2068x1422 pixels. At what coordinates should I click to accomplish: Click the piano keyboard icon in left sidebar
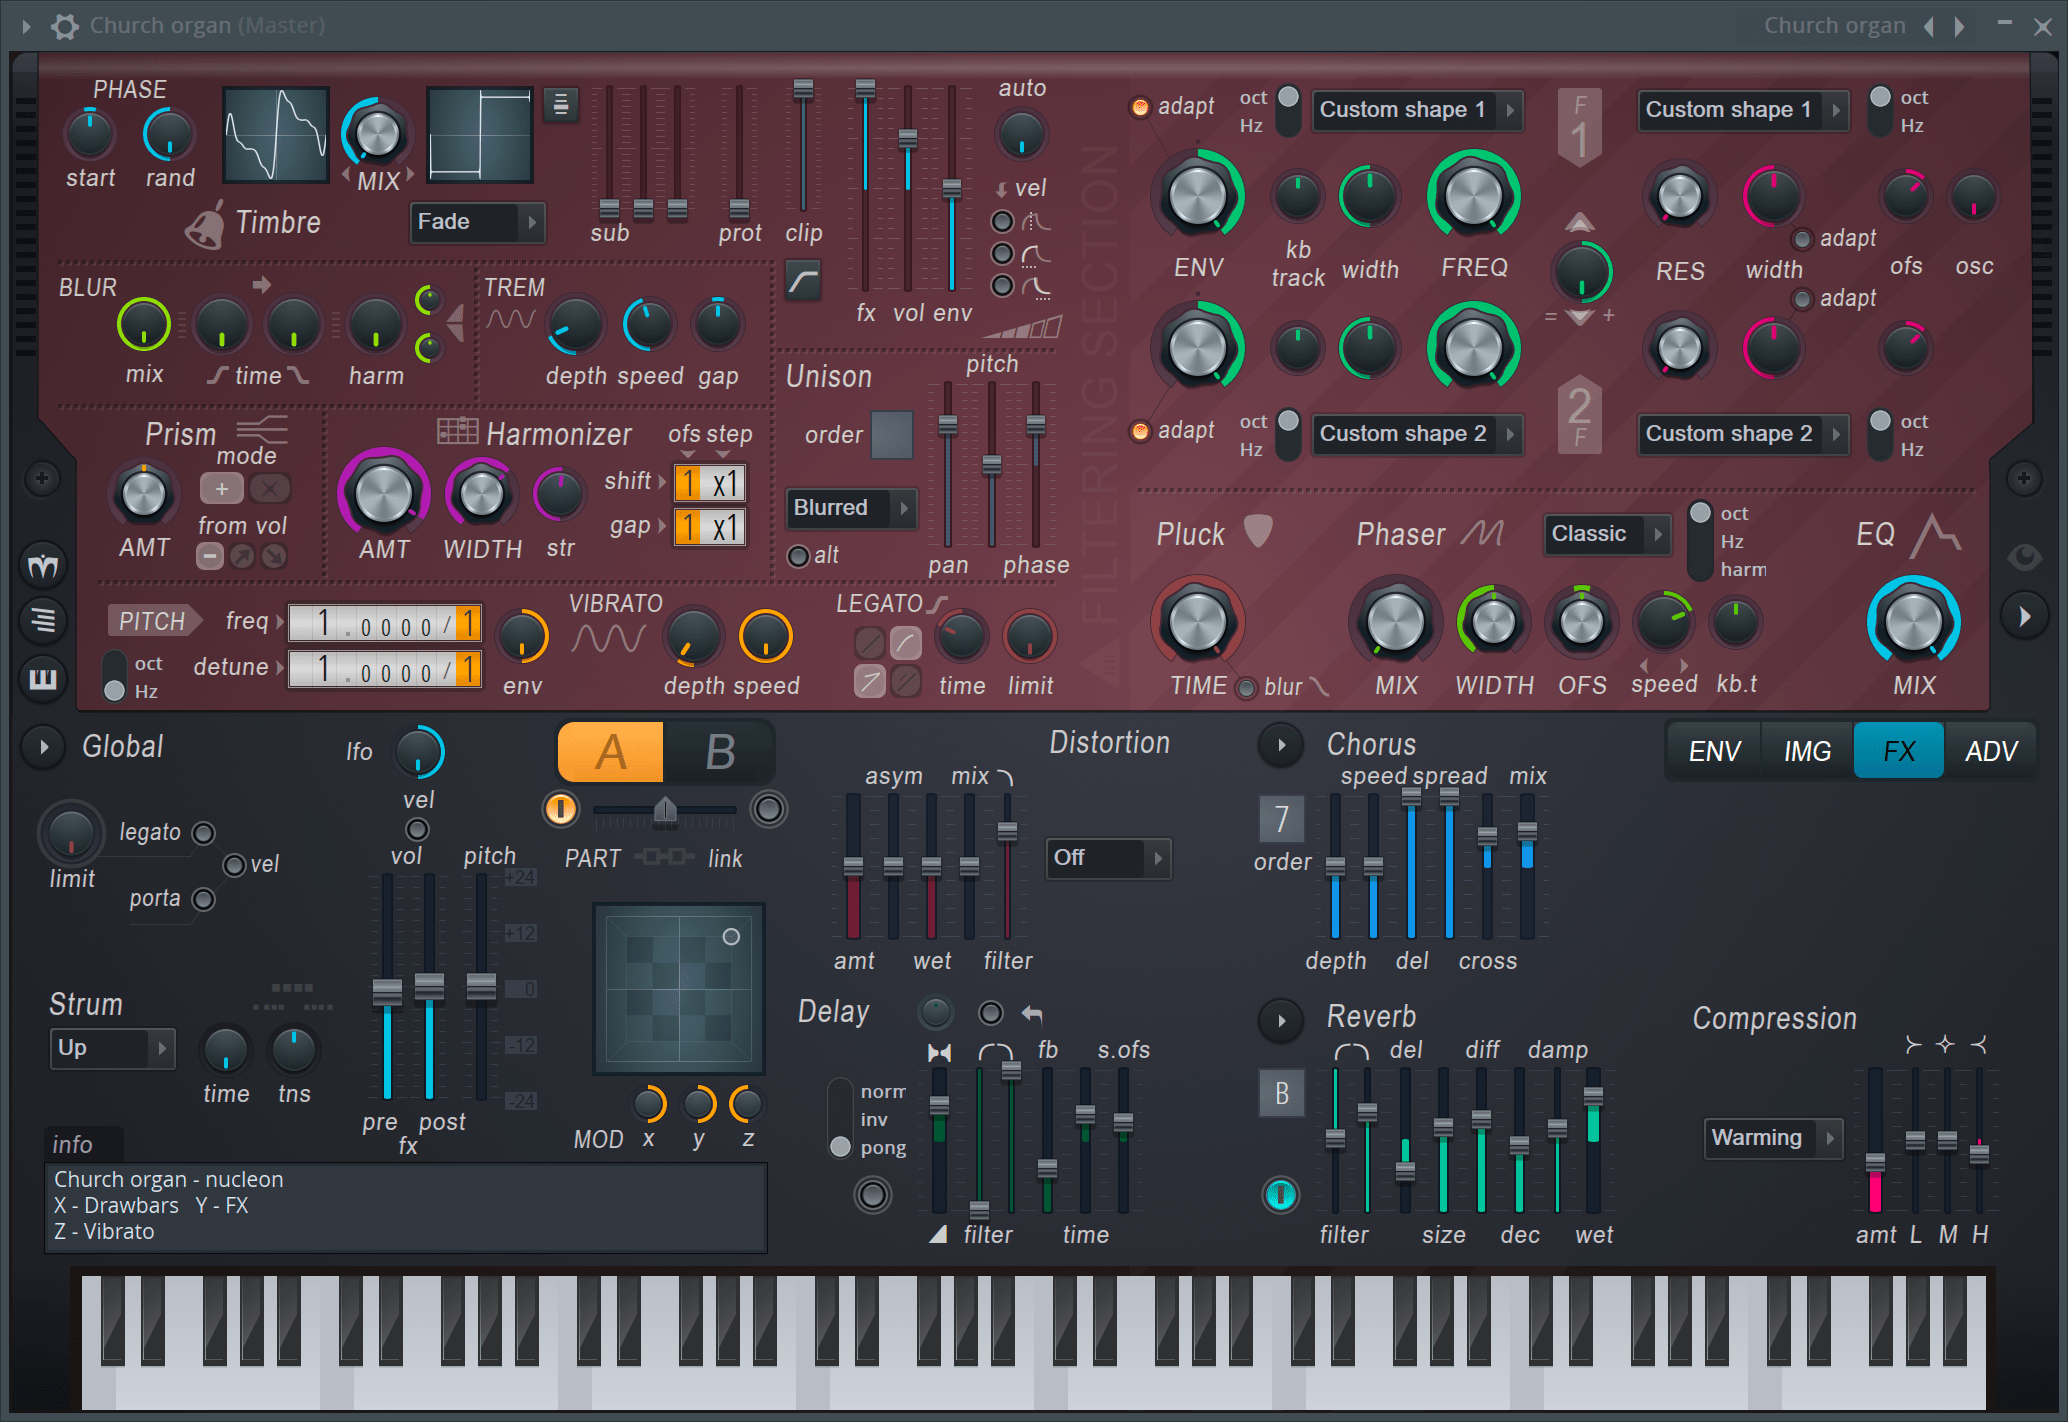point(43,679)
